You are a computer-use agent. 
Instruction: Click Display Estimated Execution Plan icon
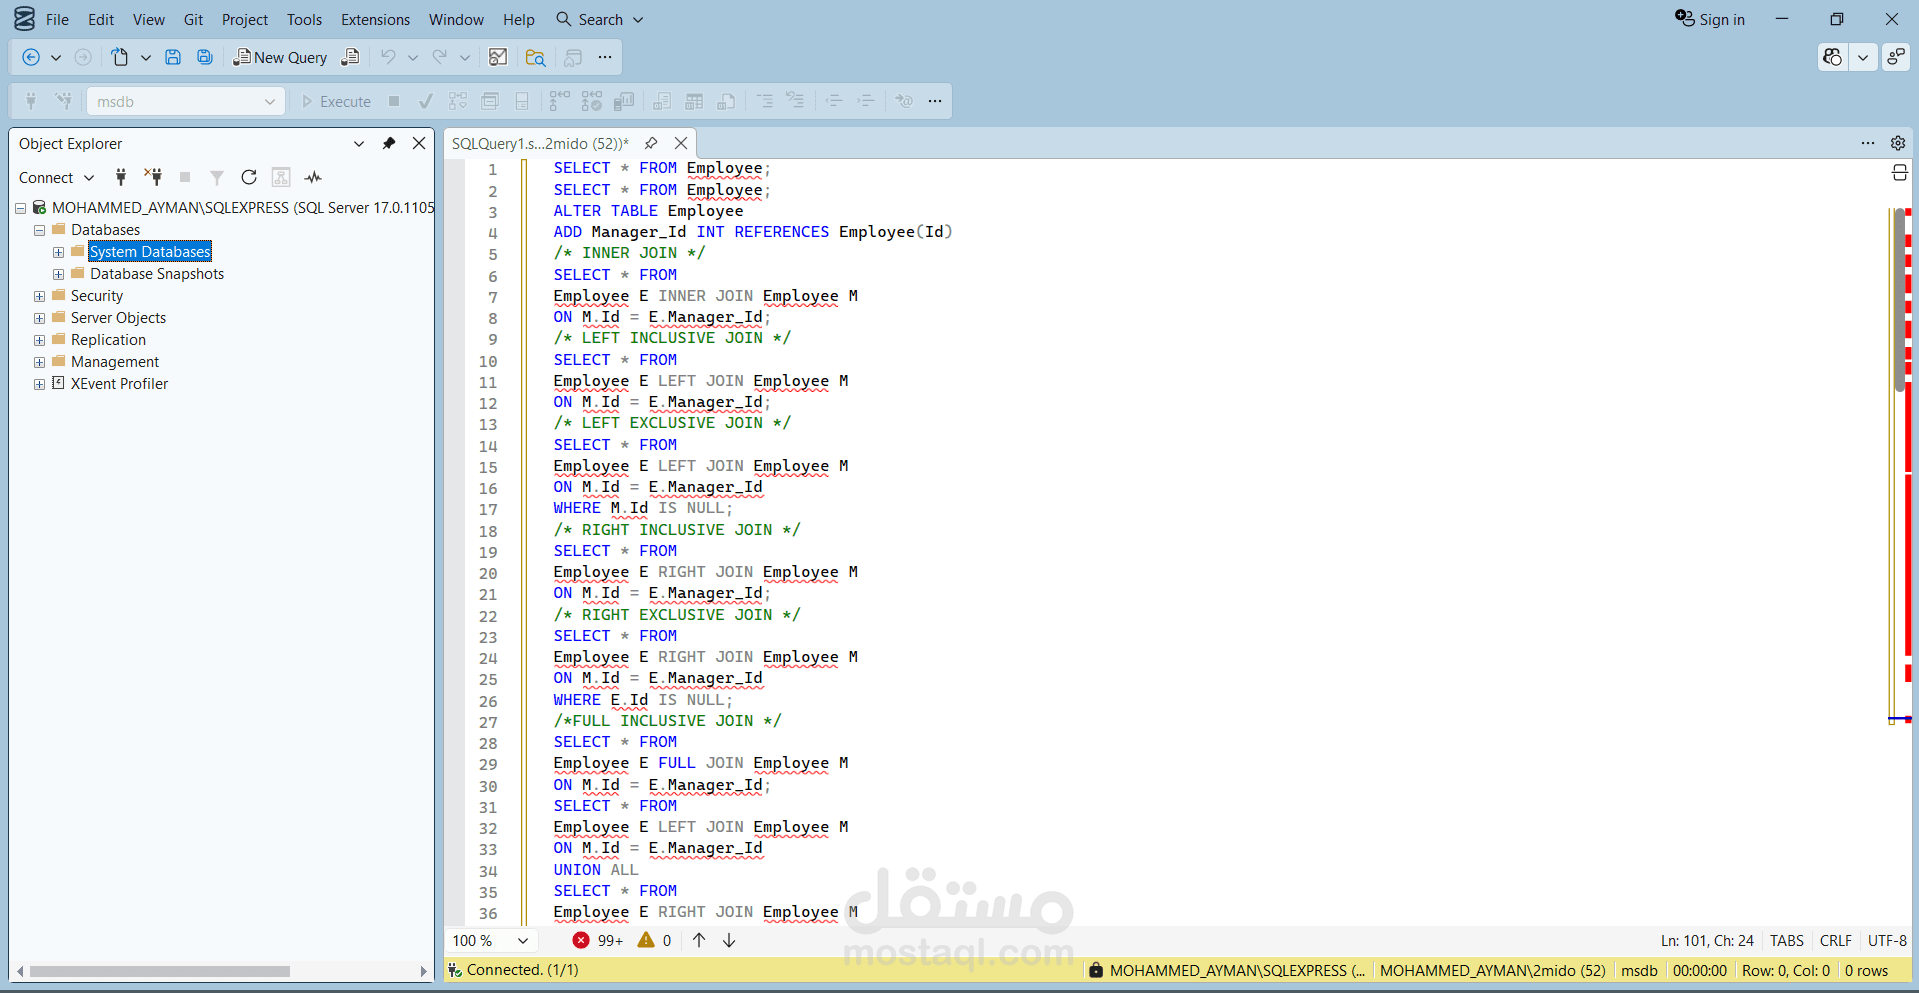tap(458, 101)
